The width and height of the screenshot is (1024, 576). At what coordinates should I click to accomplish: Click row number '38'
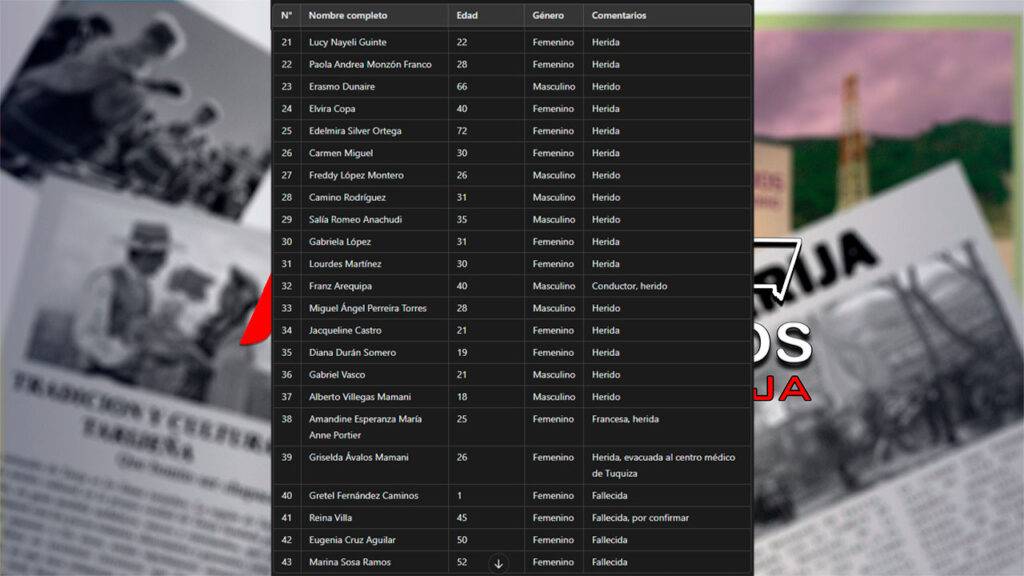click(287, 420)
